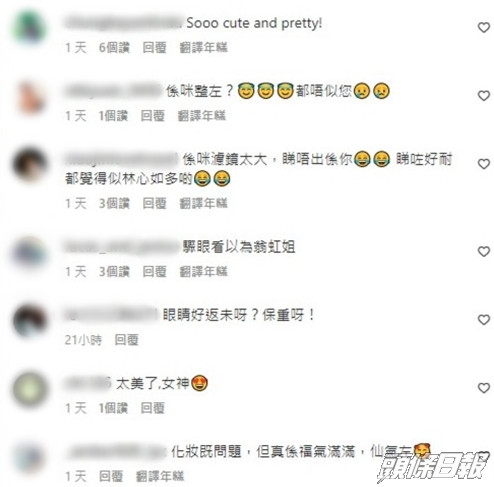Reply to the '化妝既問題' comment
Screen dimensions: 494x487
111,476
